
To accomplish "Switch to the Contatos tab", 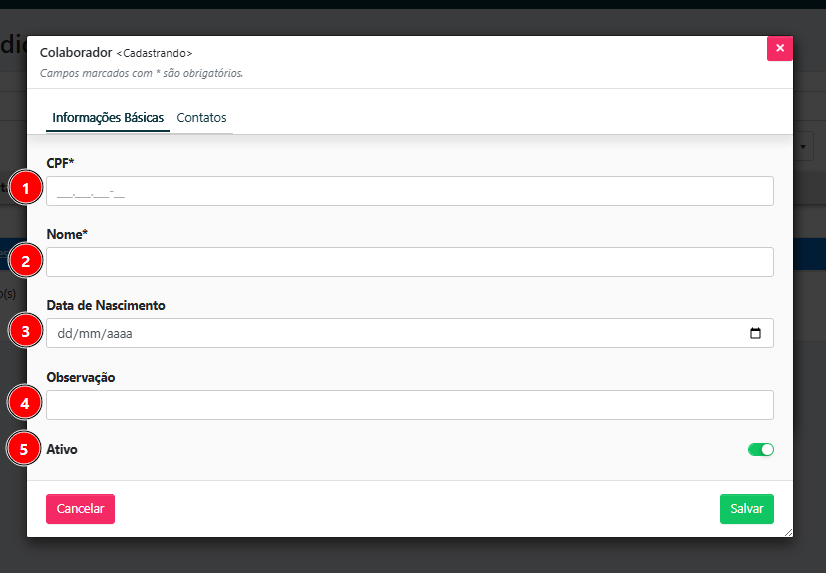I will [x=201, y=118].
